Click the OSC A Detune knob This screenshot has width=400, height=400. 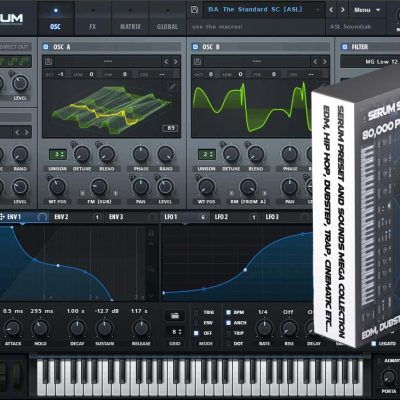82,154
